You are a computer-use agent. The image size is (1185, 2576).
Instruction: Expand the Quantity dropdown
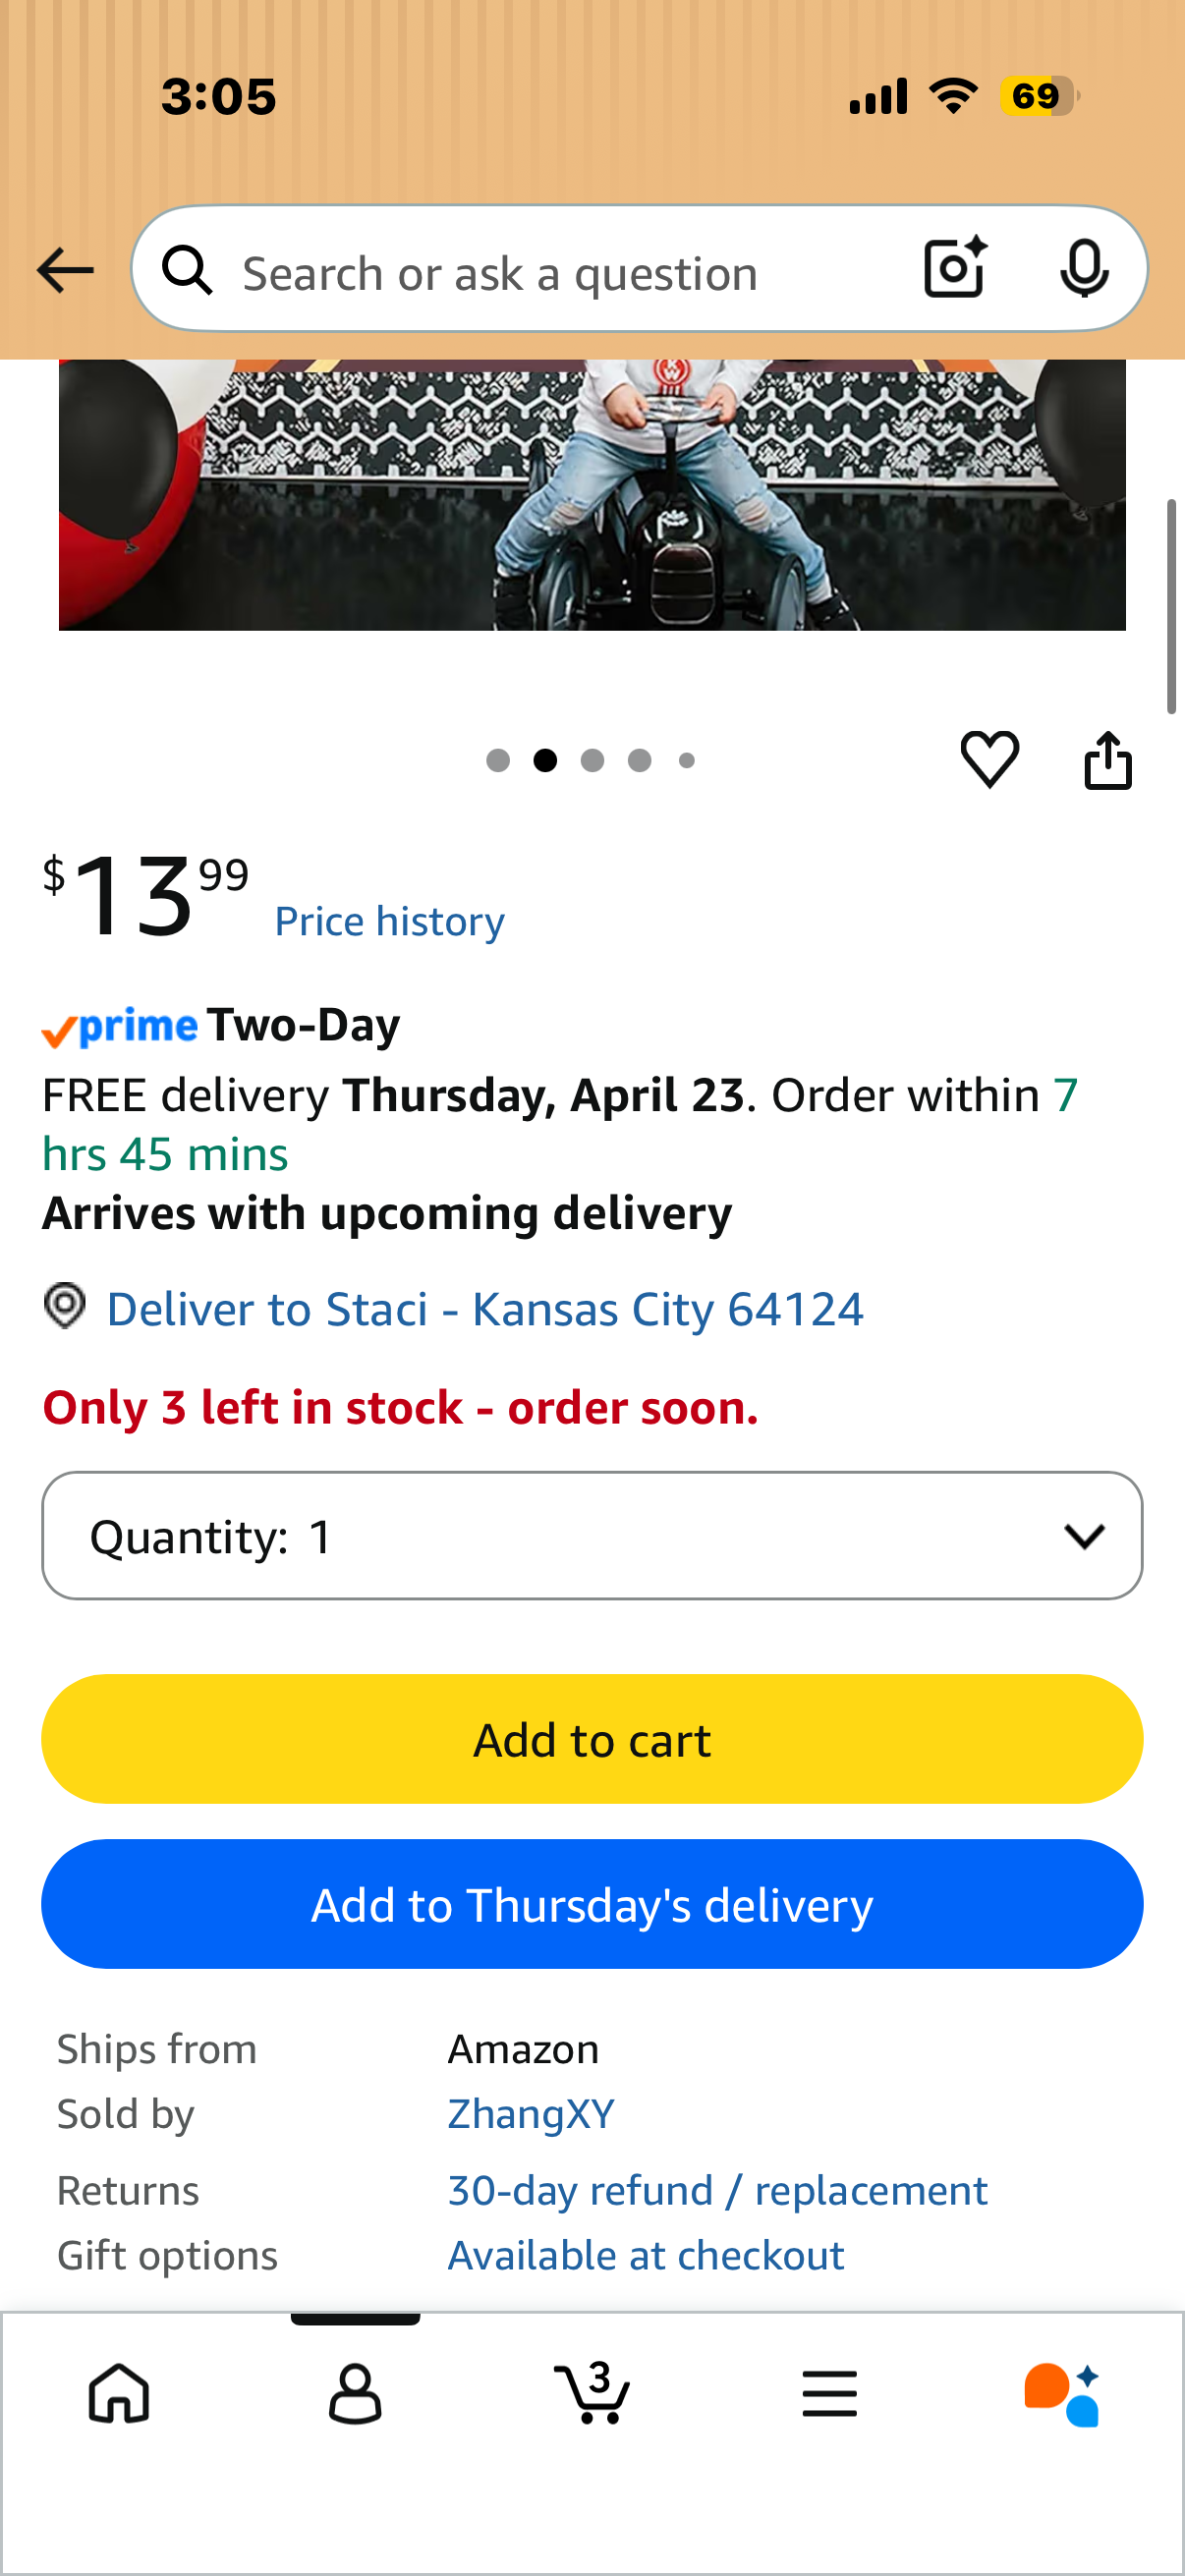(592, 1535)
